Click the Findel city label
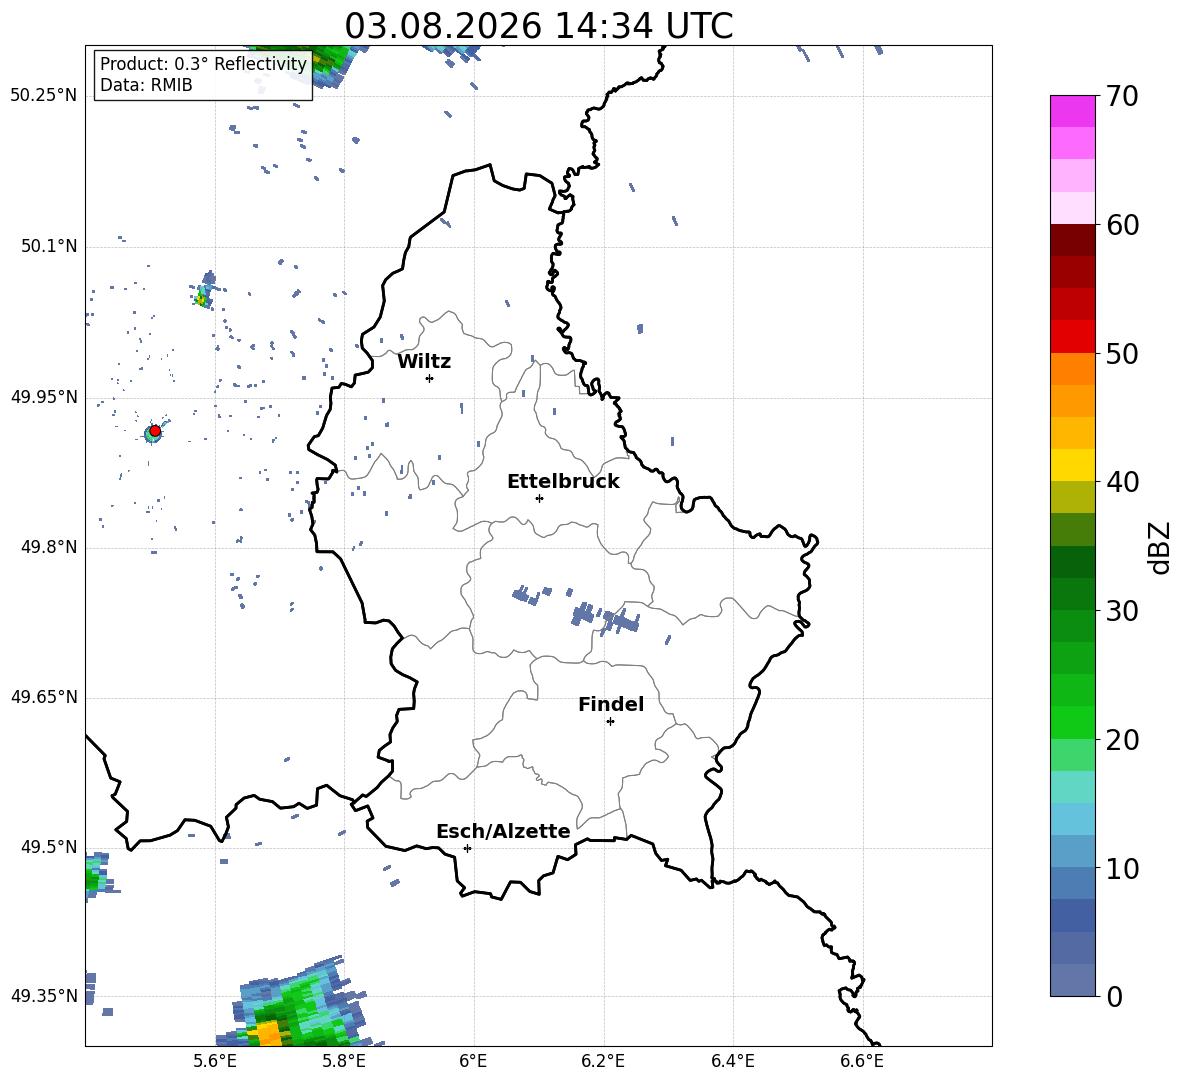The height and width of the screenshot is (1081, 1184). [611, 704]
